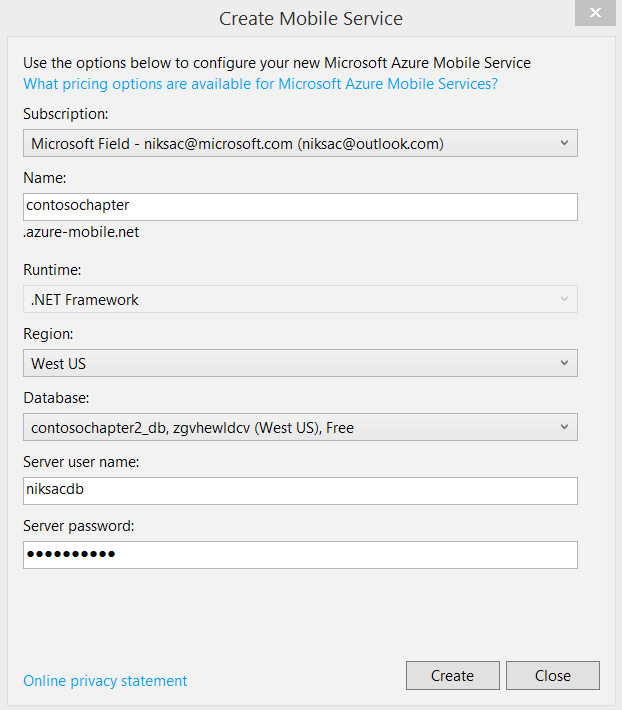Click the 'Use the options below' instruction text
This screenshot has width=622, height=710.
pyautogui.click(x=277, y=62)
